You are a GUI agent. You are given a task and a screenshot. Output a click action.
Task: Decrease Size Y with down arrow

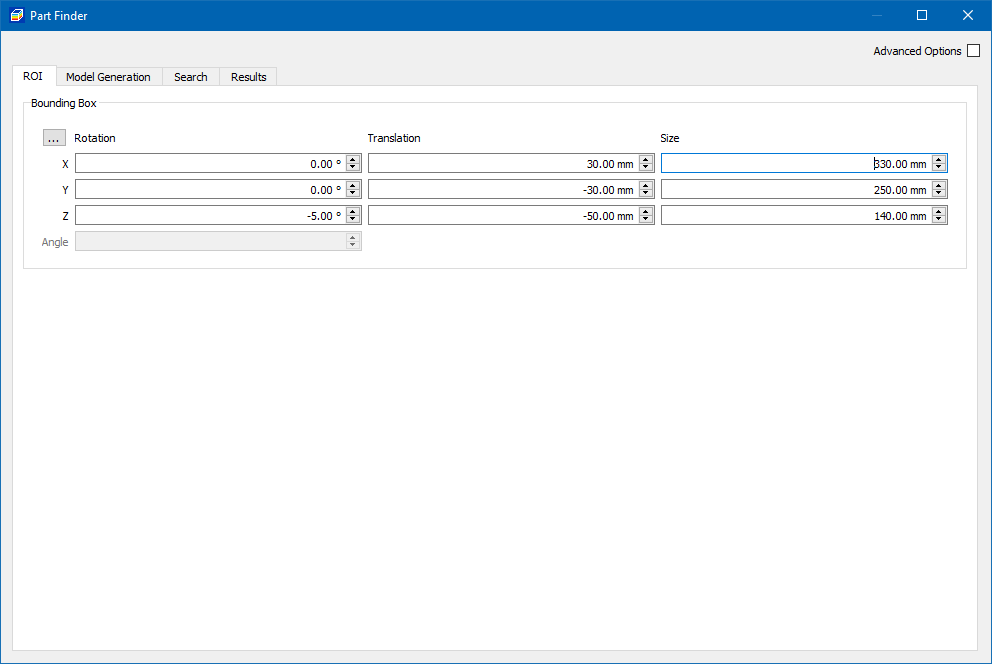click(x=939, y=194)
